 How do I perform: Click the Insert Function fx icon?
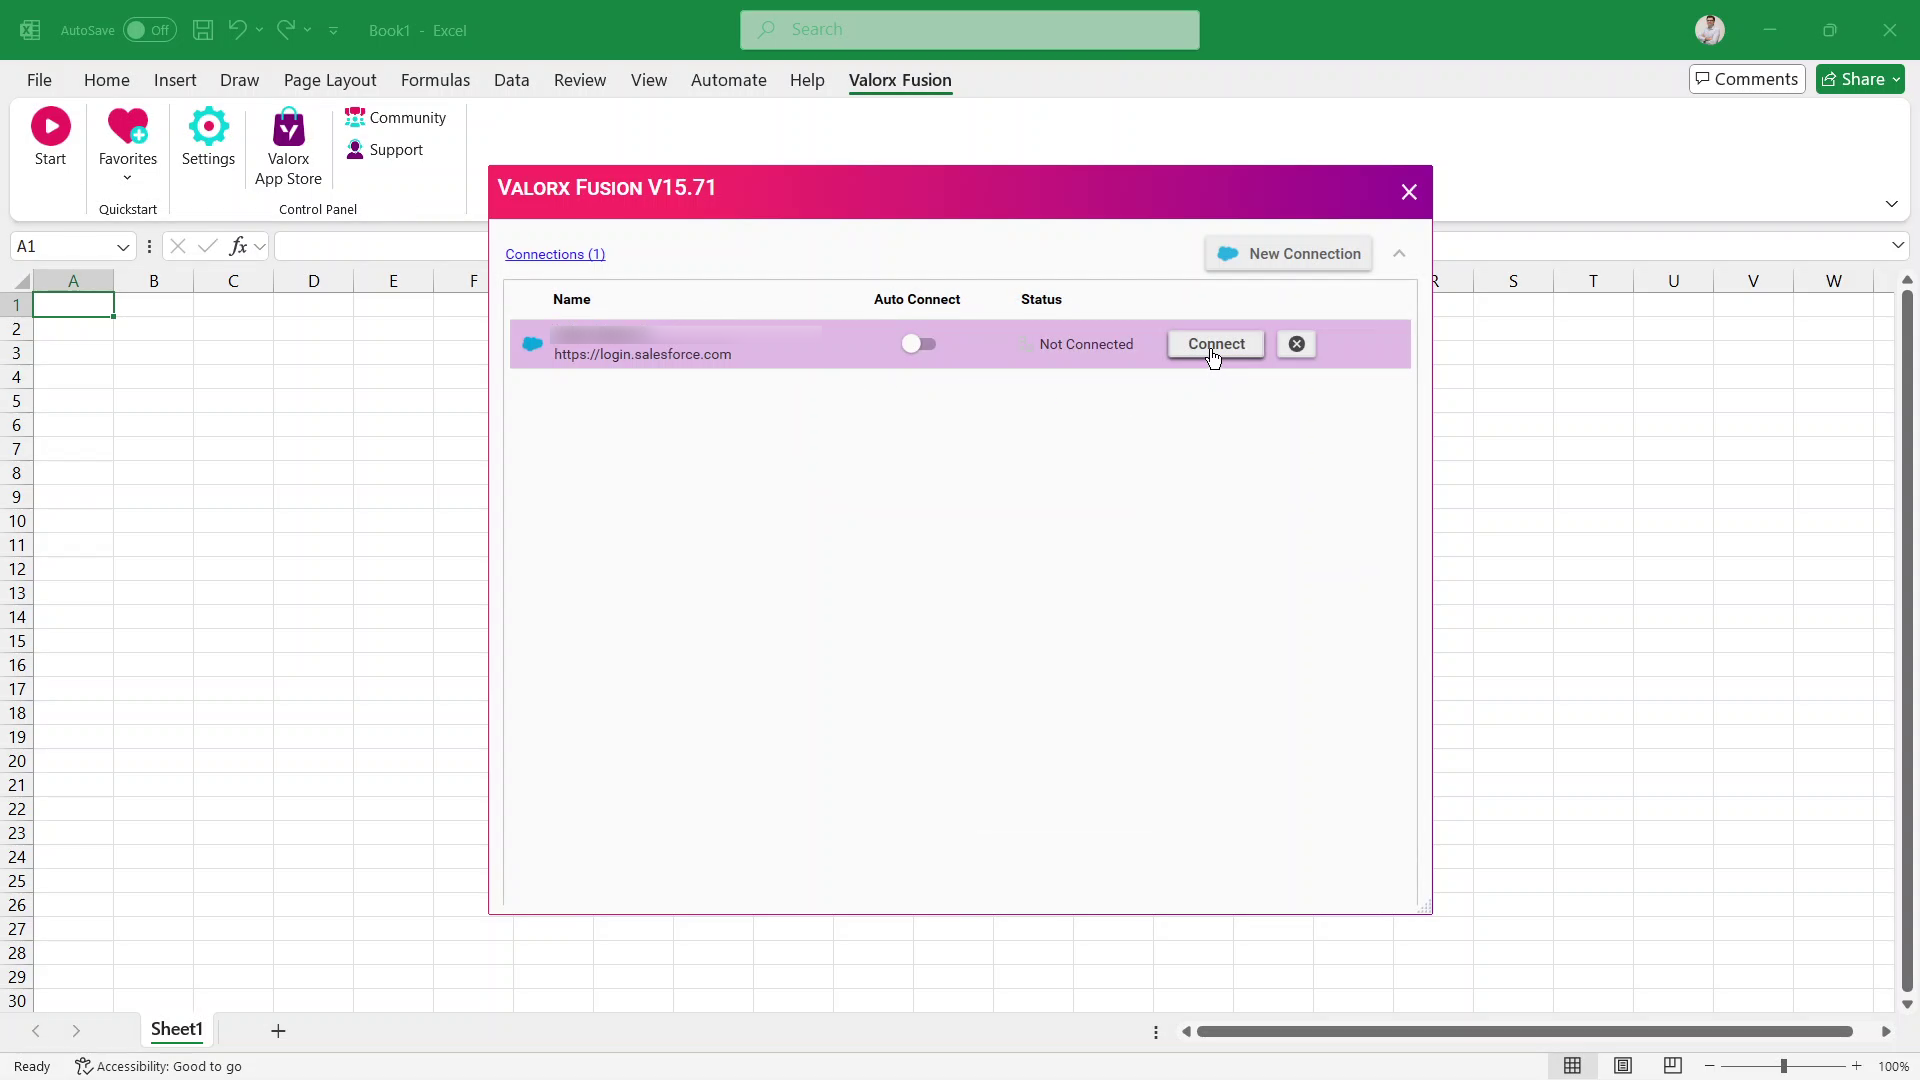pos(238,246)
